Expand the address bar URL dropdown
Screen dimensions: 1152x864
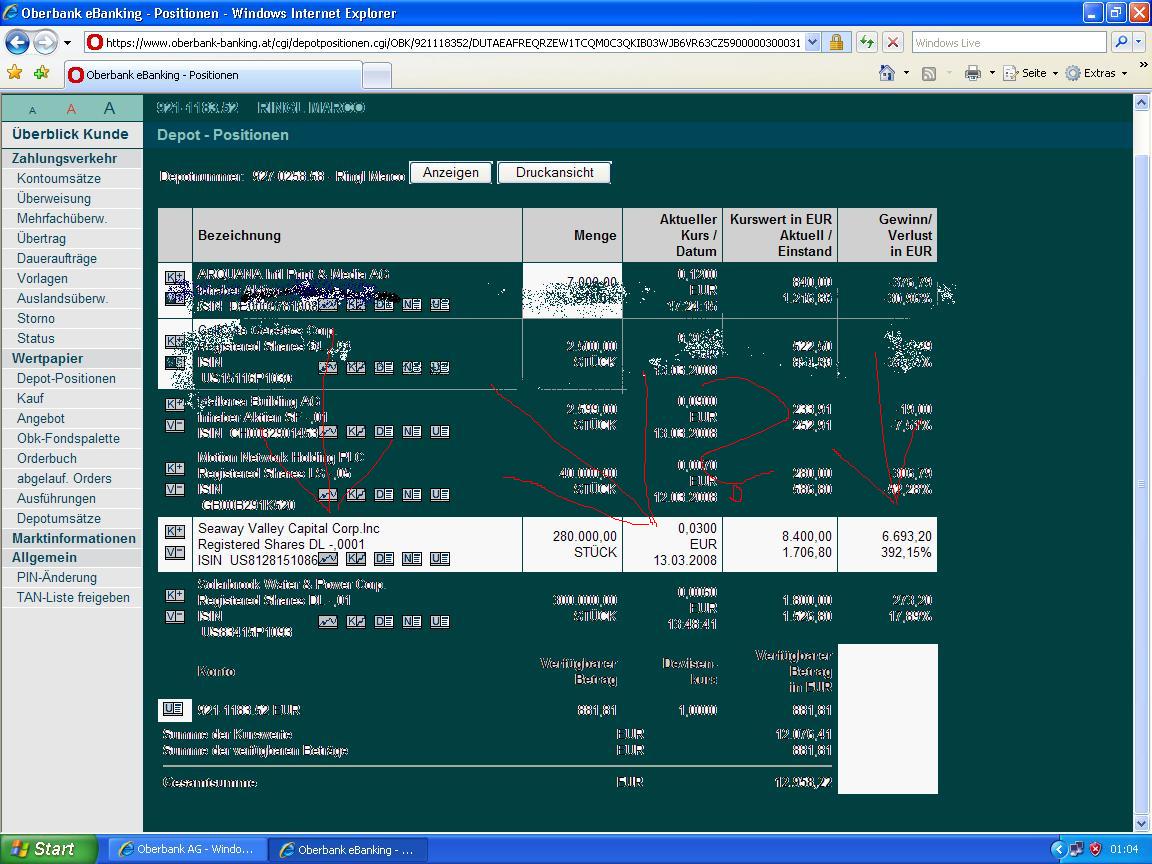coord(812,43)
